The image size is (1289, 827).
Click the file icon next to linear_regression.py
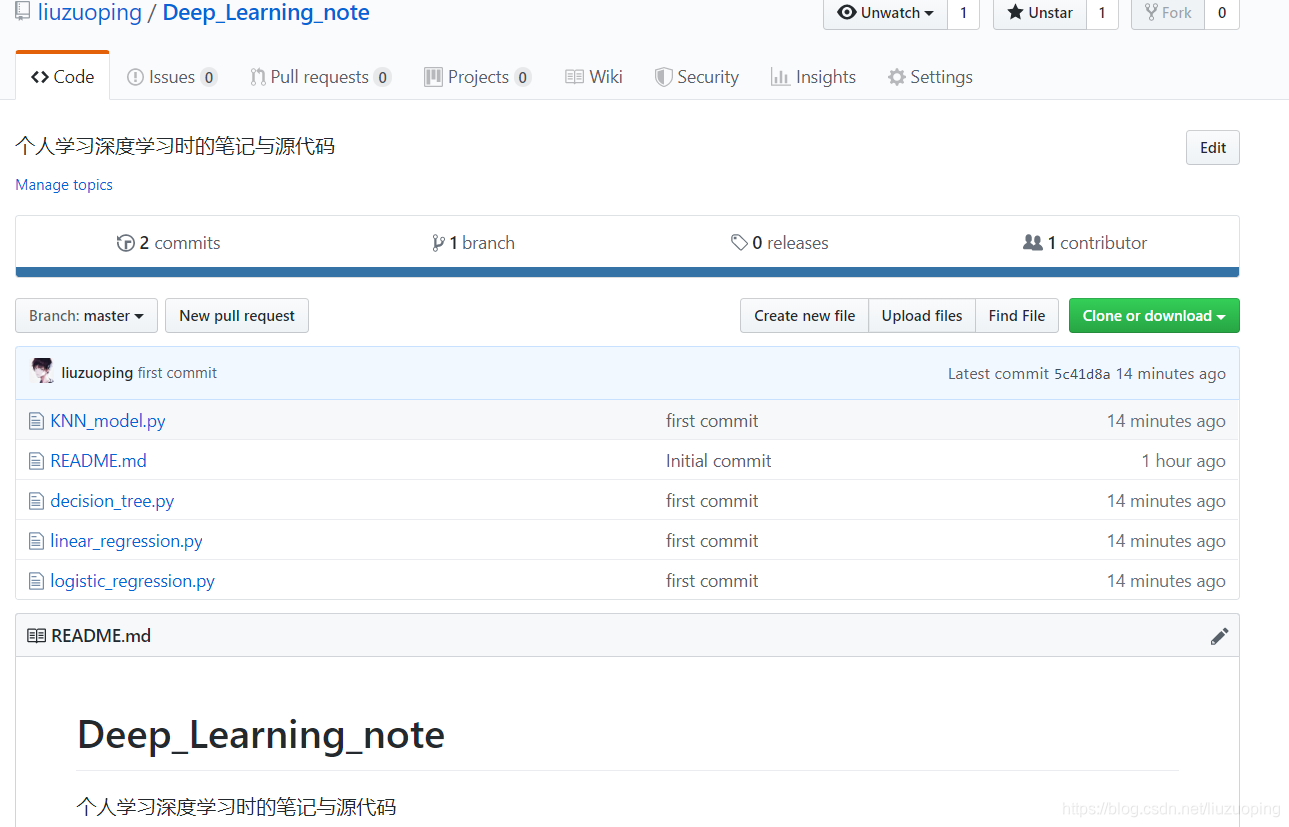(37, 541)
